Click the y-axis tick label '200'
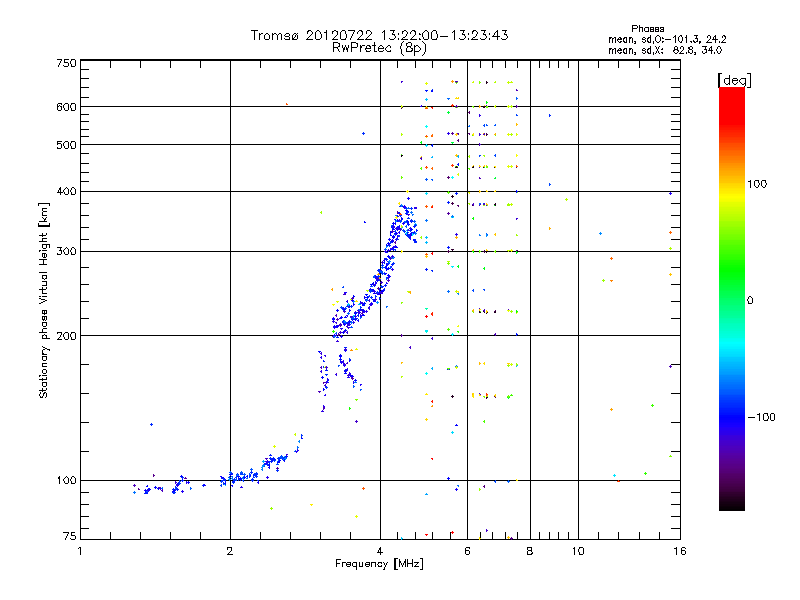The image size is (800, 600). pos(66,336)
